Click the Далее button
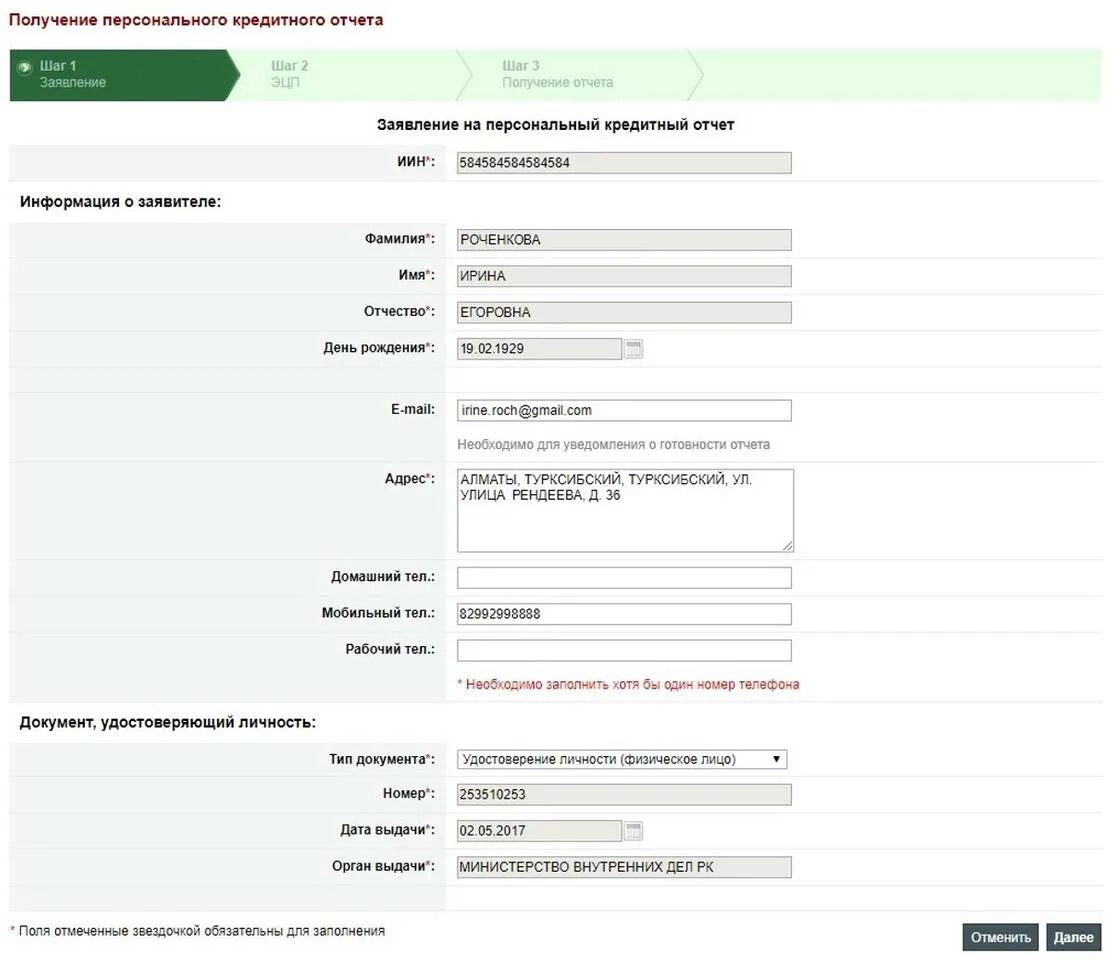Screen dimensions: 1120x960 tap(1073, 937)
